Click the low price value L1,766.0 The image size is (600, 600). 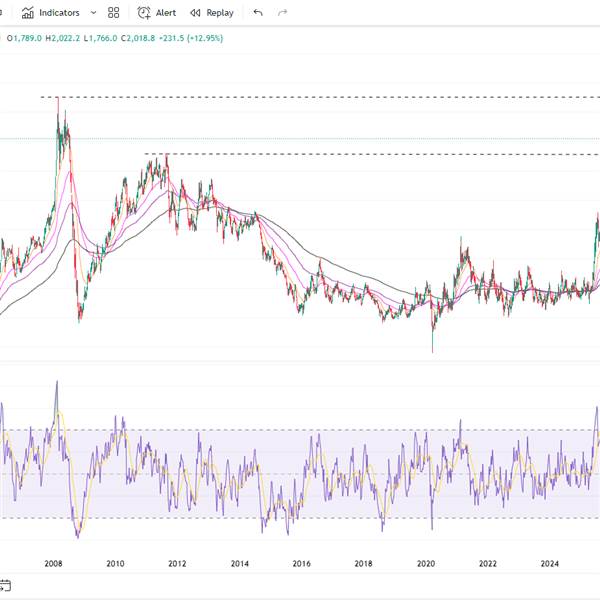point(100,38)
